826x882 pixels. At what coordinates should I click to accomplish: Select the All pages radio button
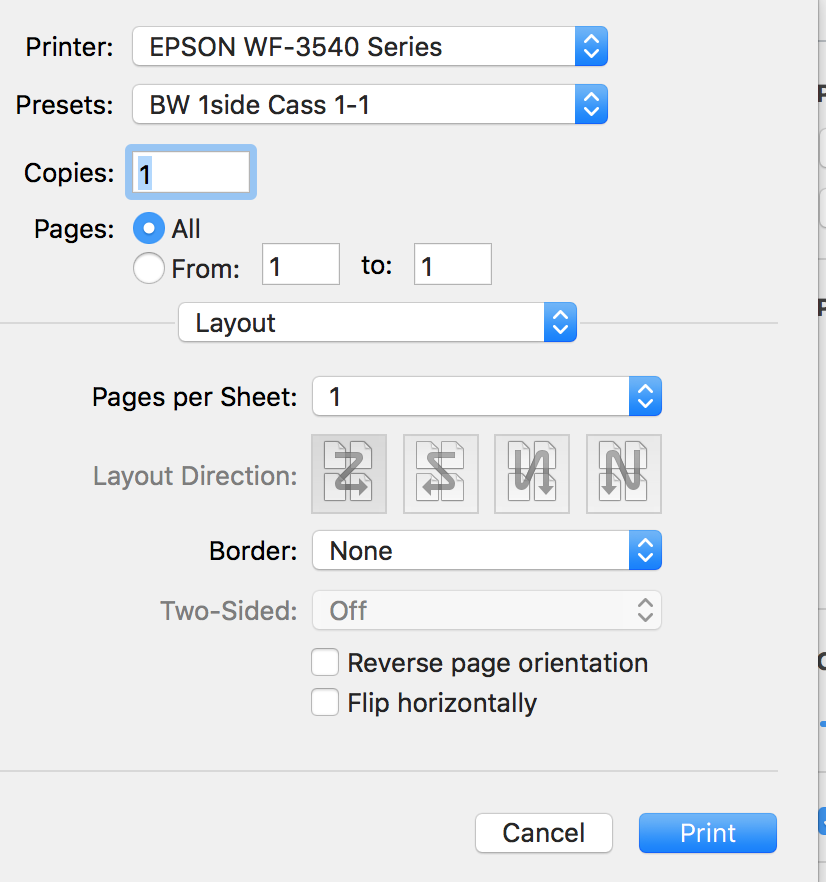click(148, 228)
